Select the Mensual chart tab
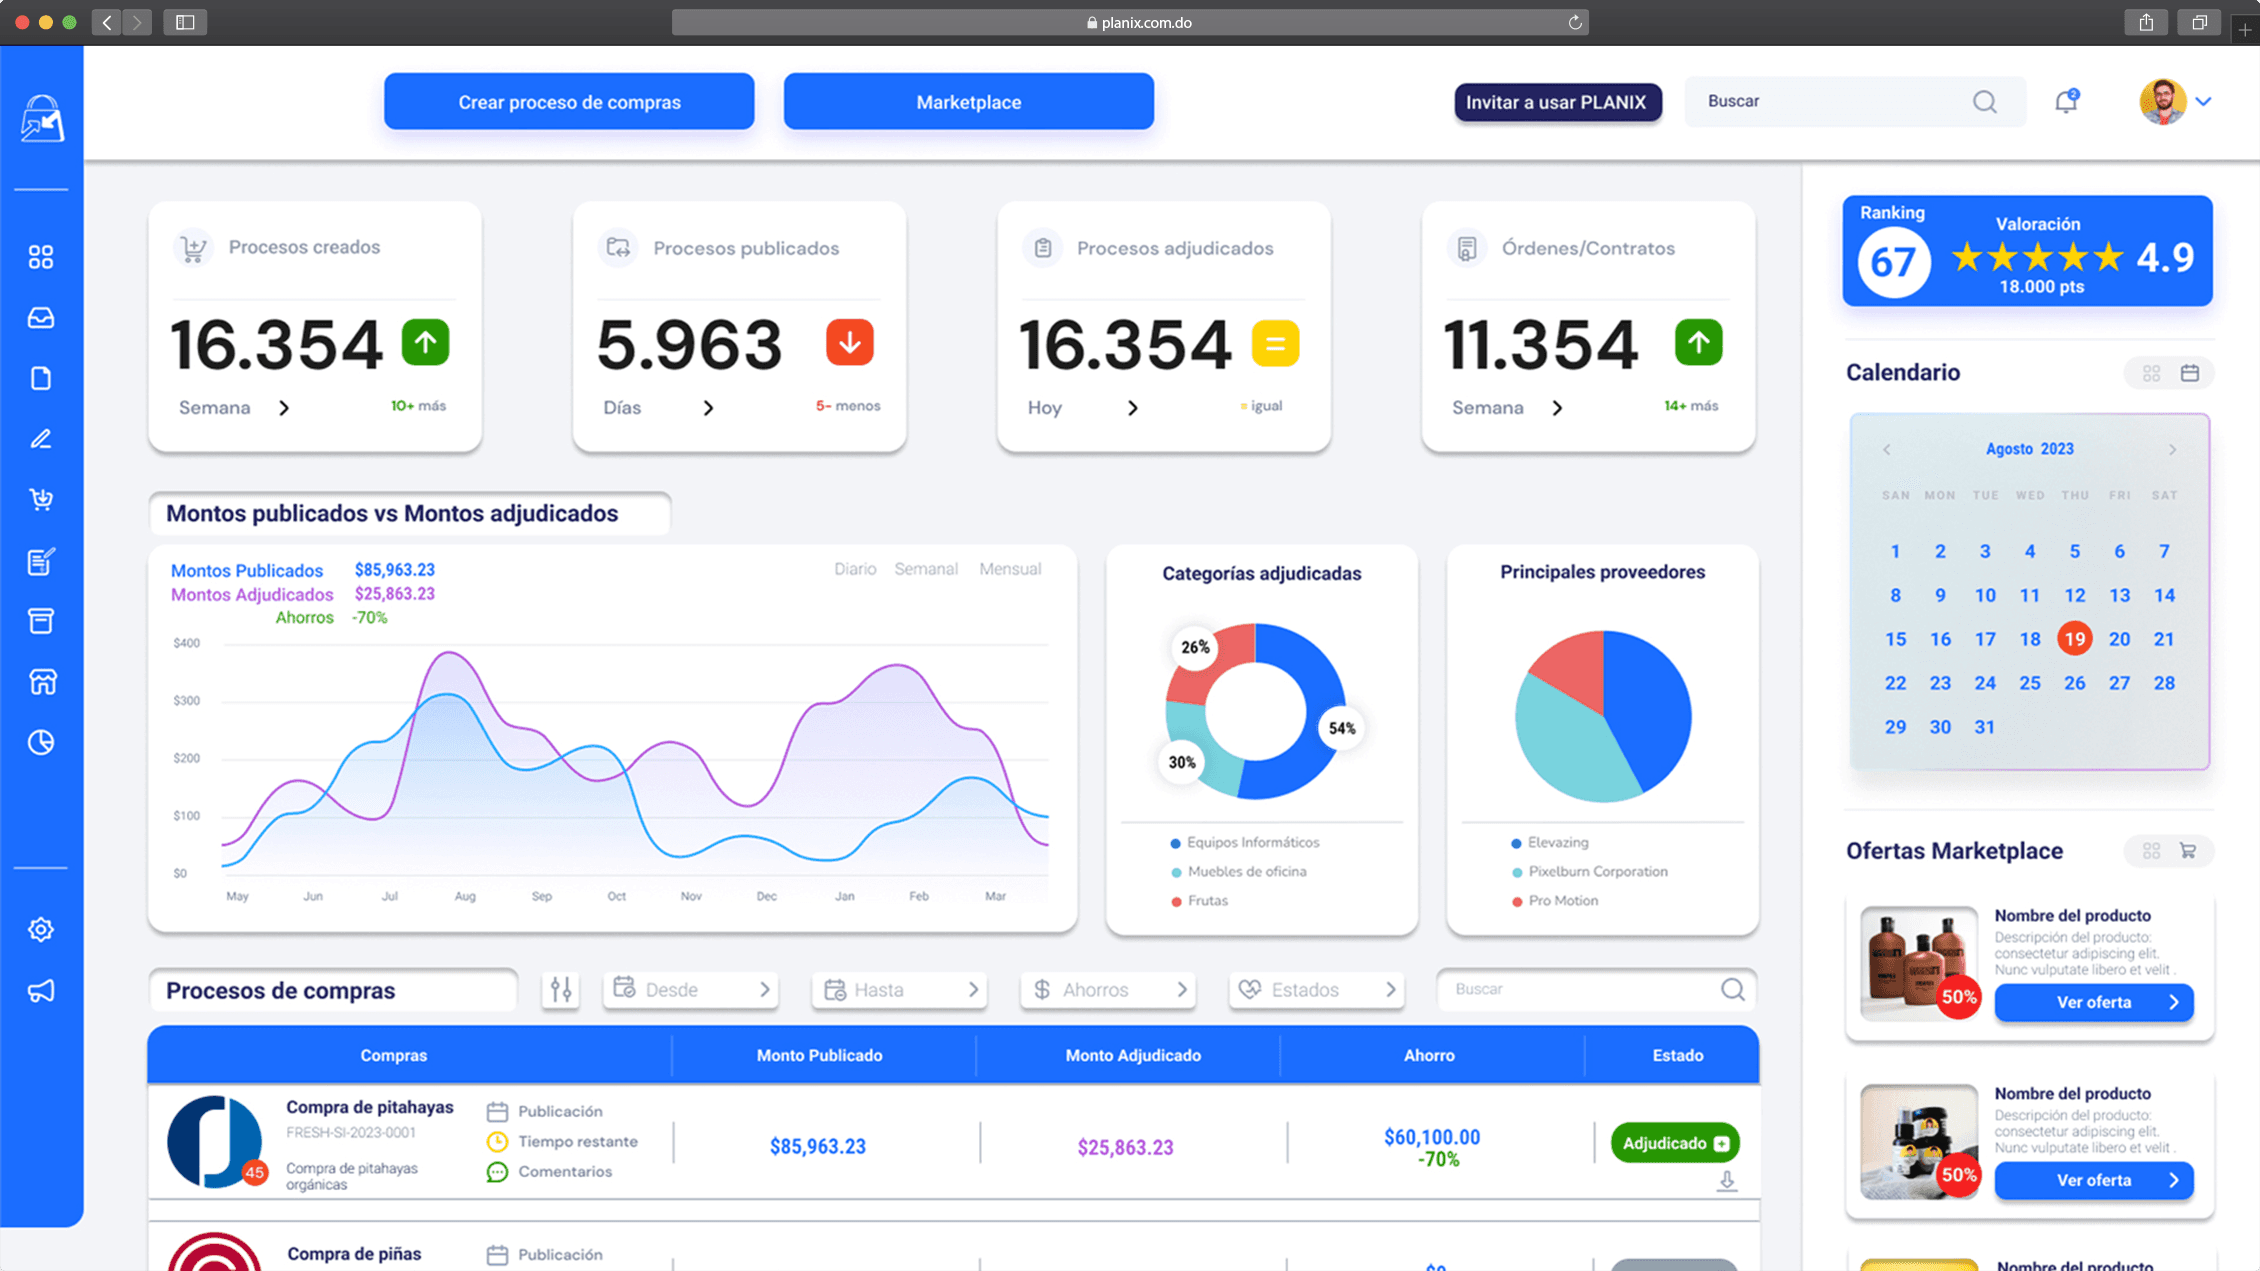 pyautogui.click(x=1010, y=569)
